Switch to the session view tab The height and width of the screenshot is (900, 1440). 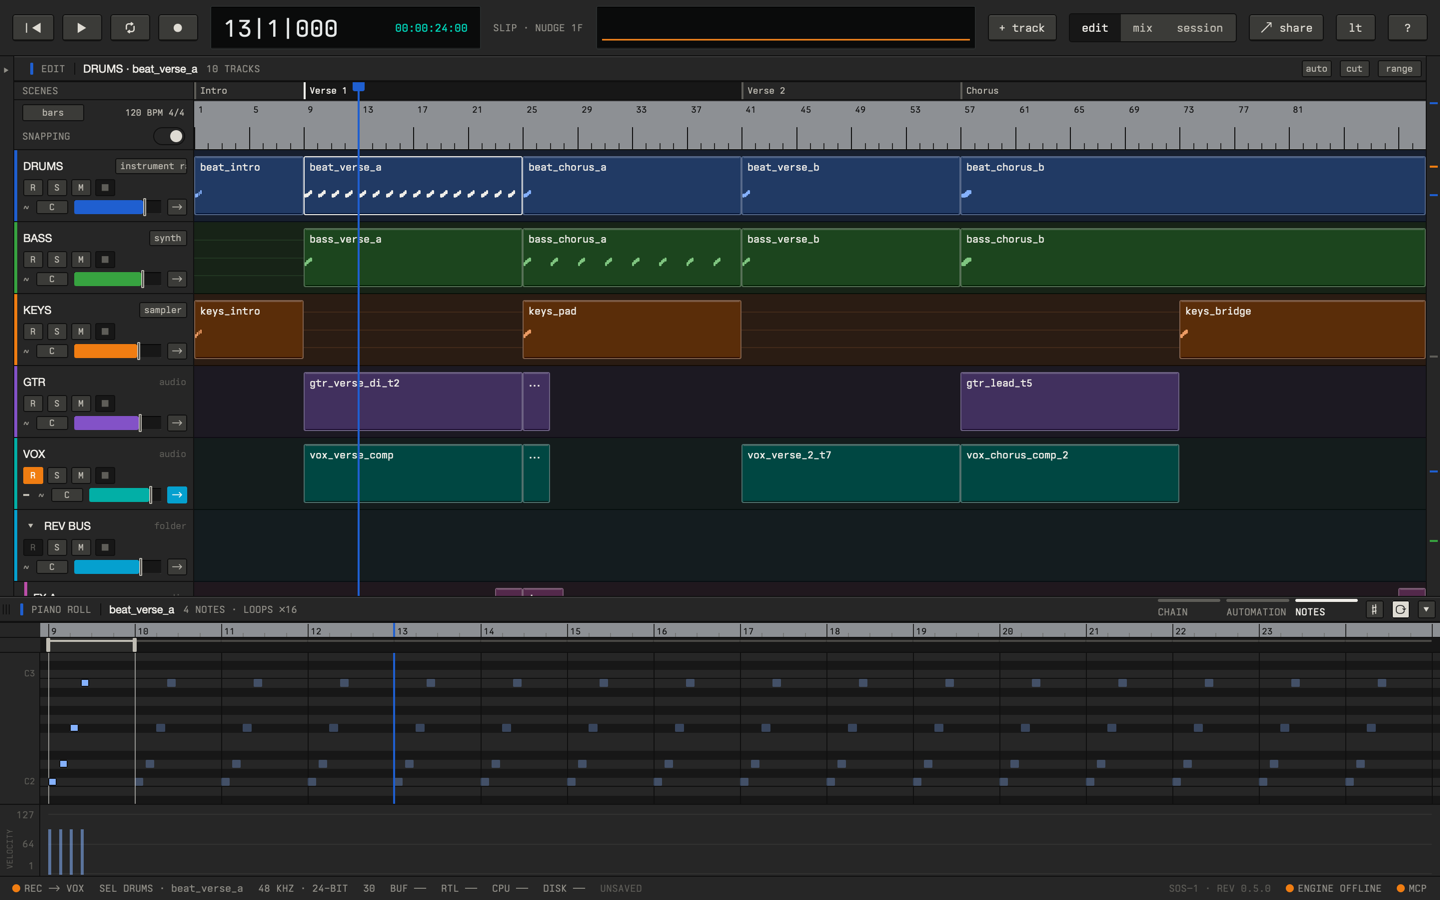point(1199,28)
